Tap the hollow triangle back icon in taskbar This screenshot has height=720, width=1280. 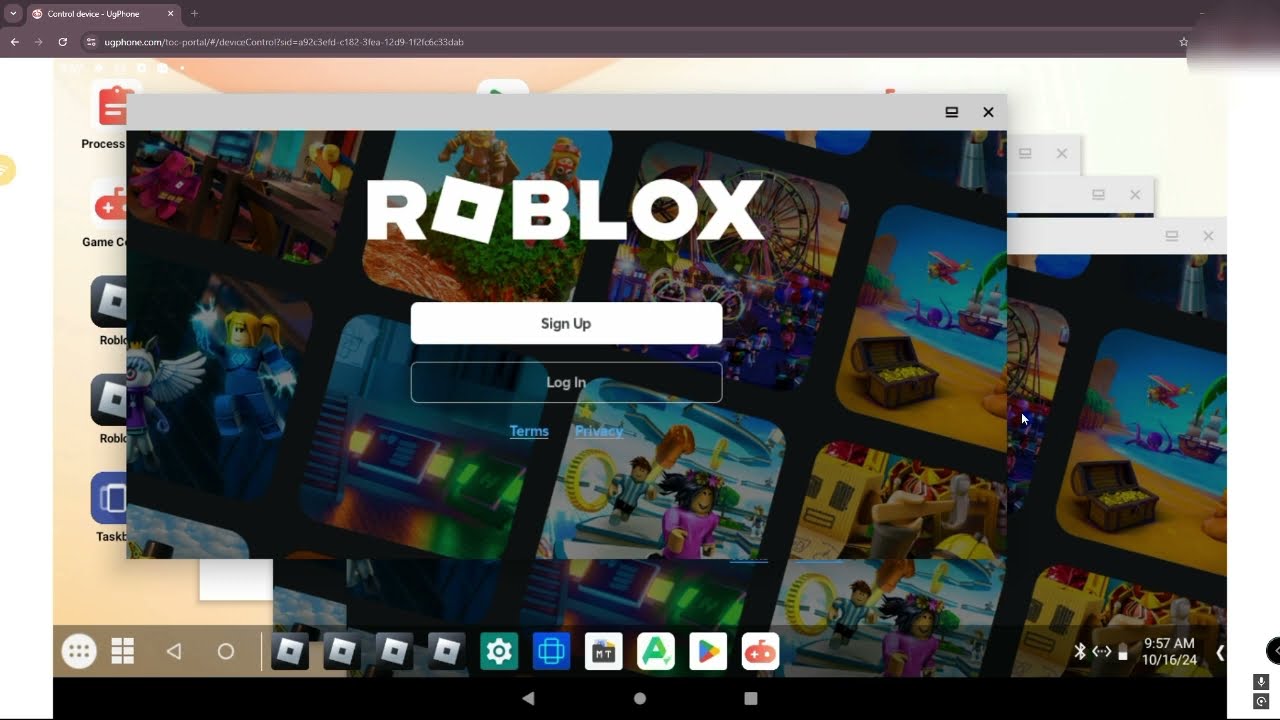[174, 652]
